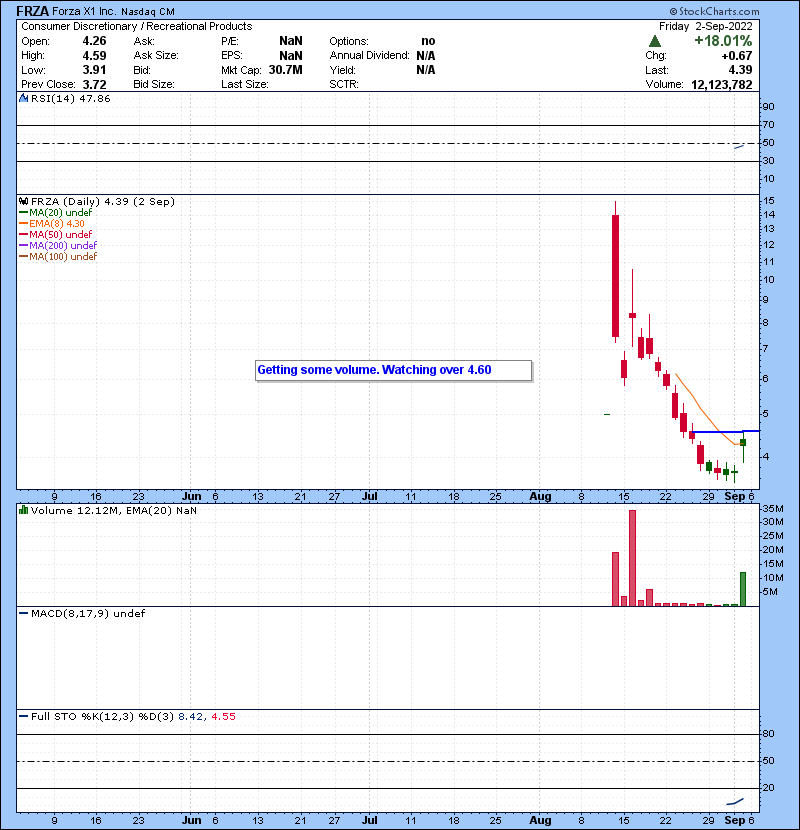
Task: Click the Prev Close value 3.72
Action: [94, 85]
